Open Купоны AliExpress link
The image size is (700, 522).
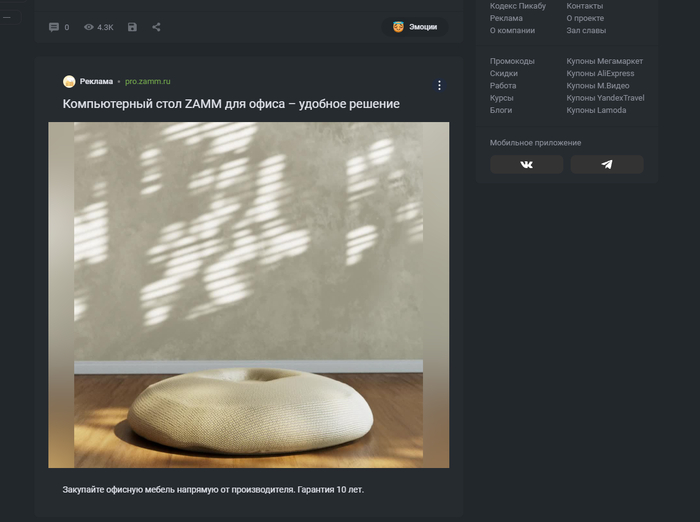coord(600,74)
